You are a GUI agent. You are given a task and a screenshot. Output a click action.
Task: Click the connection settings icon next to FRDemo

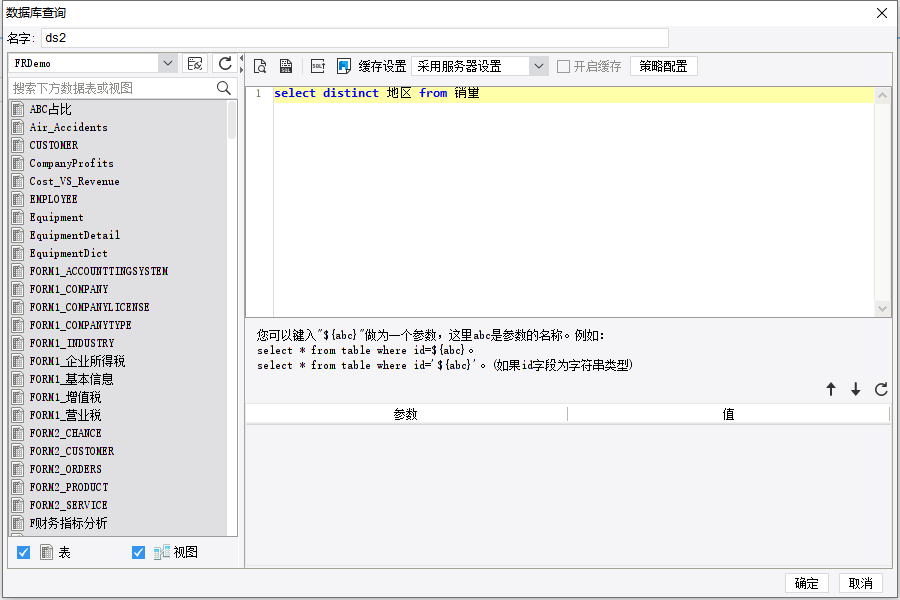pos(195,63)
